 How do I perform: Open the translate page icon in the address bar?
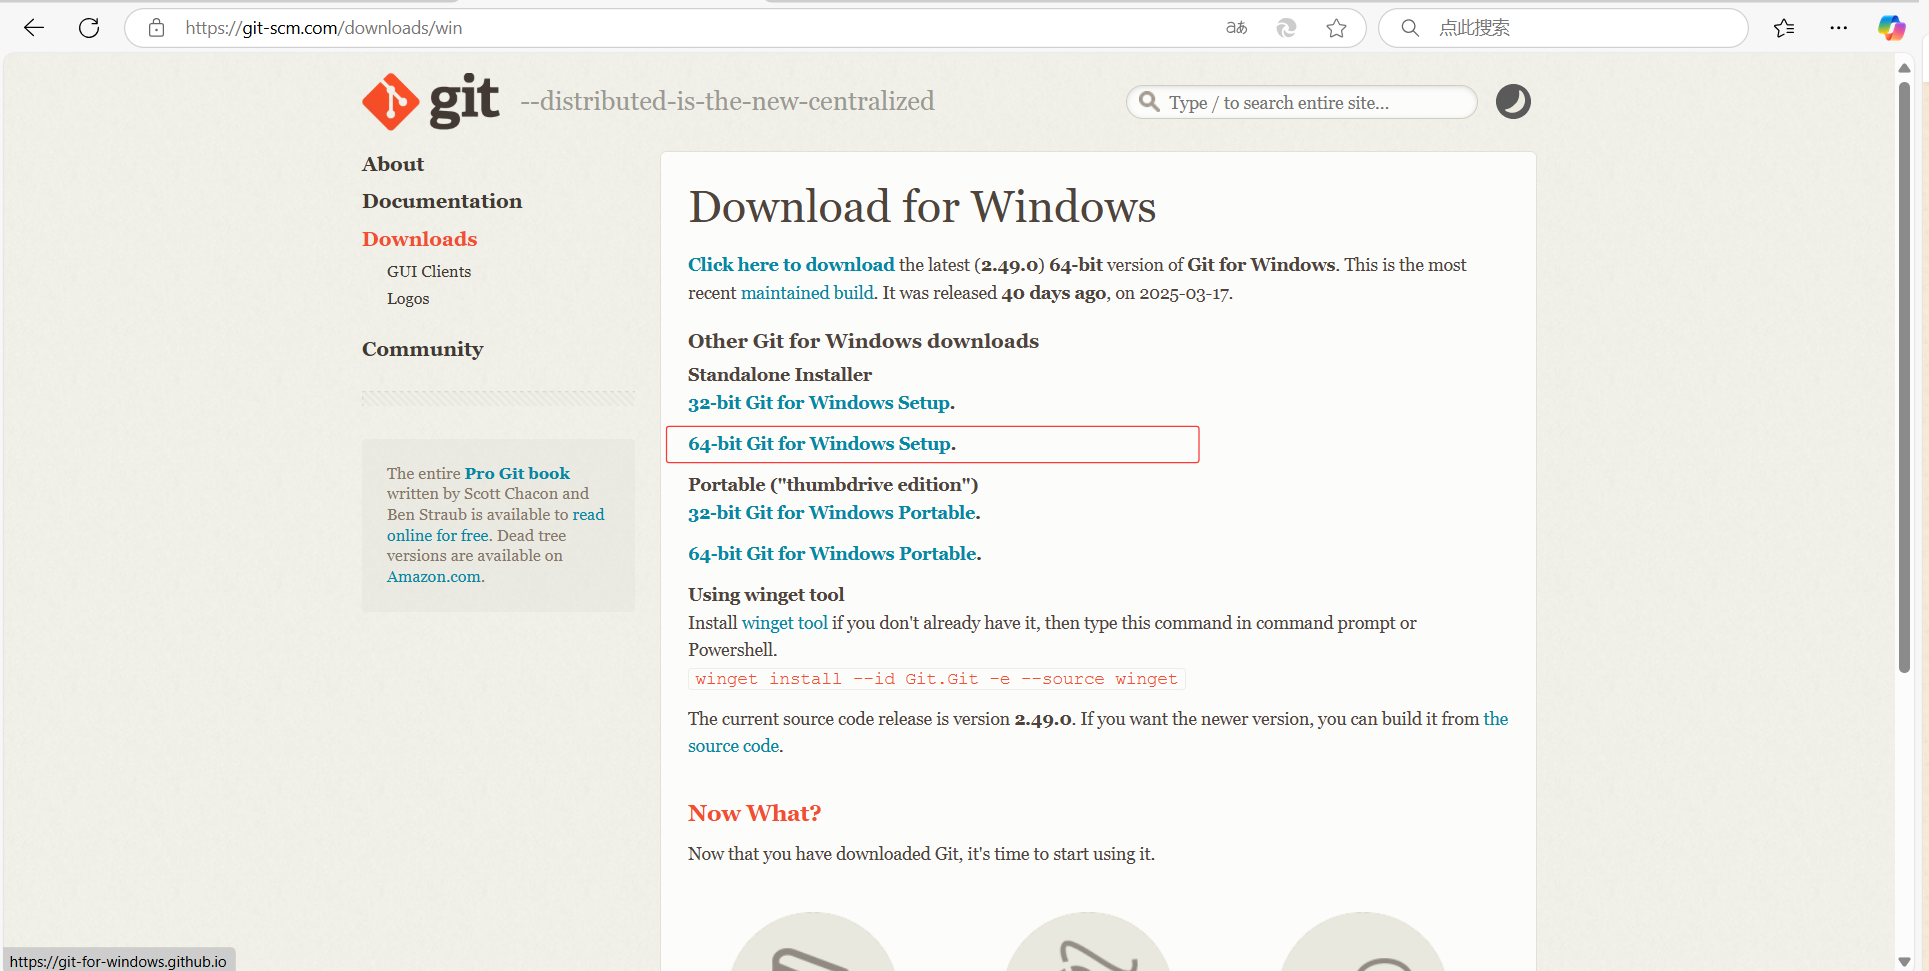(x=1237, y=28)
